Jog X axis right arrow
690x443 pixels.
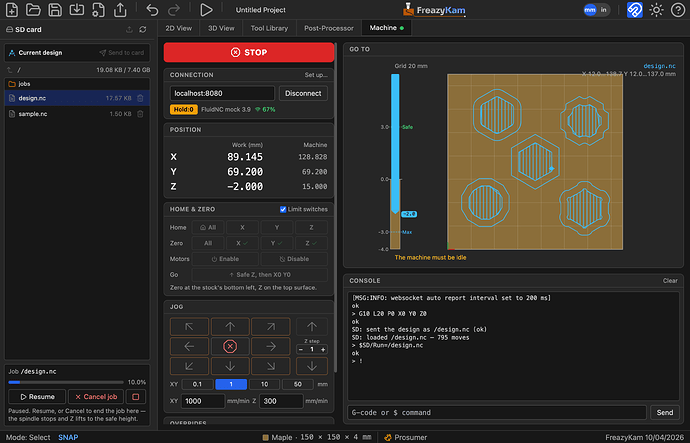pyautogui.click(x=271, y=347)
